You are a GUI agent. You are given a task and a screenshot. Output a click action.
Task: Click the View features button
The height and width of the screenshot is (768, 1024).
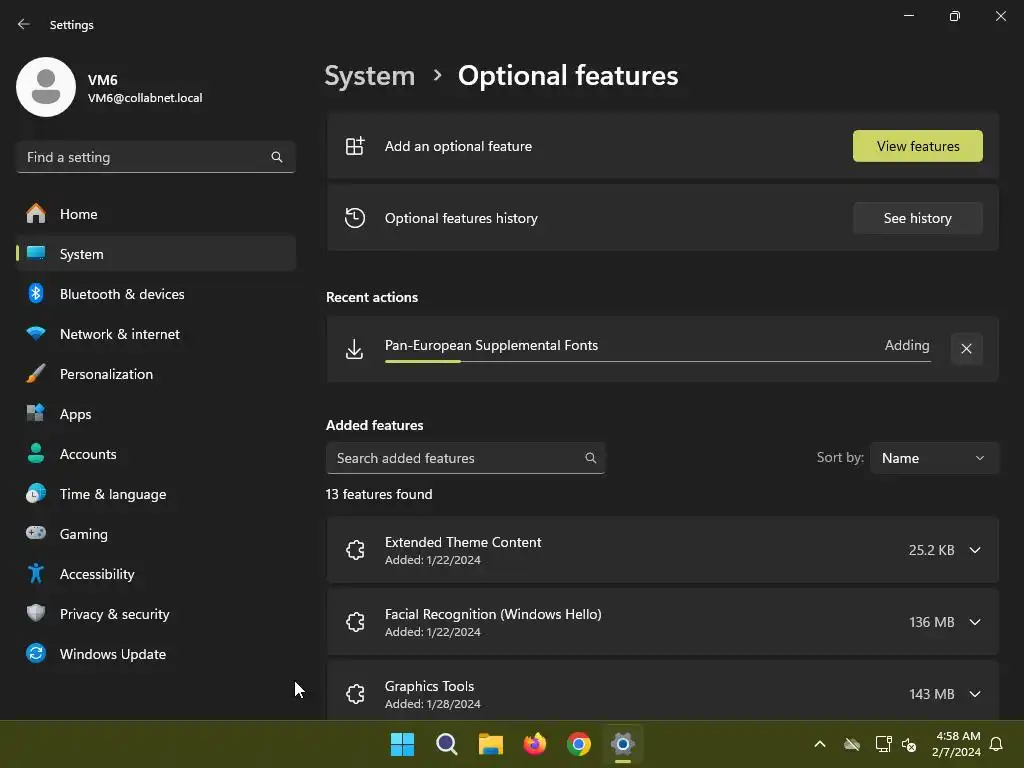(x=918, y=146)
